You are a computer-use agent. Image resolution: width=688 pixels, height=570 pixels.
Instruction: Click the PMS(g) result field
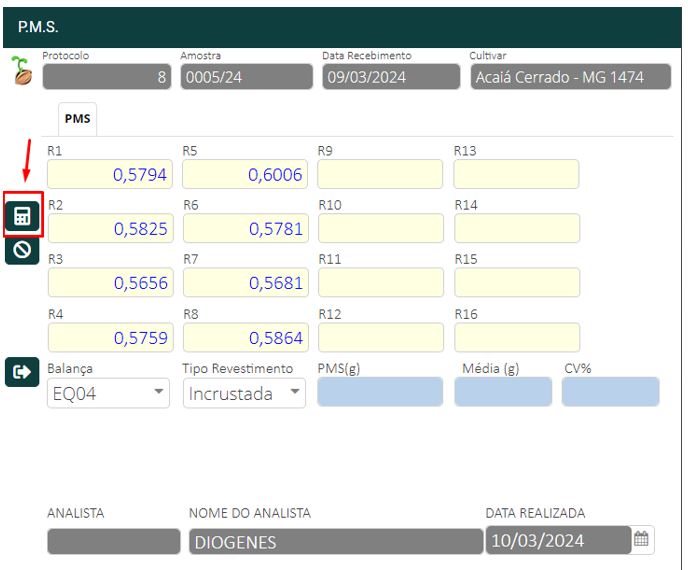[380, 392]
